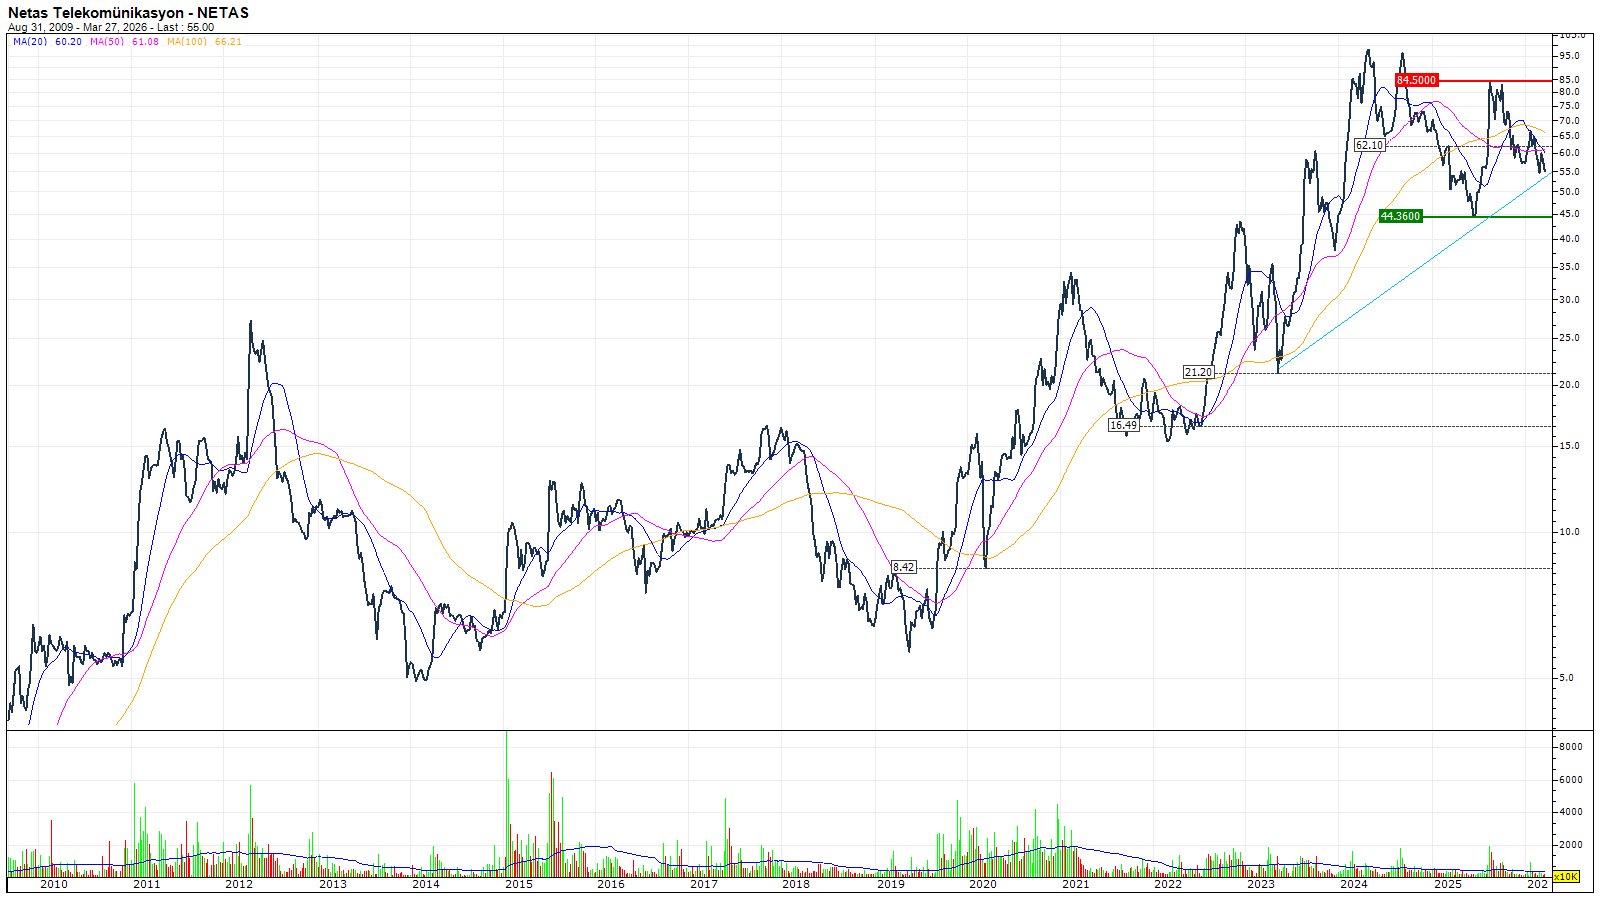Click the 15.0 value on price axis
1600x900 pixels.
tap(1569, 446)
